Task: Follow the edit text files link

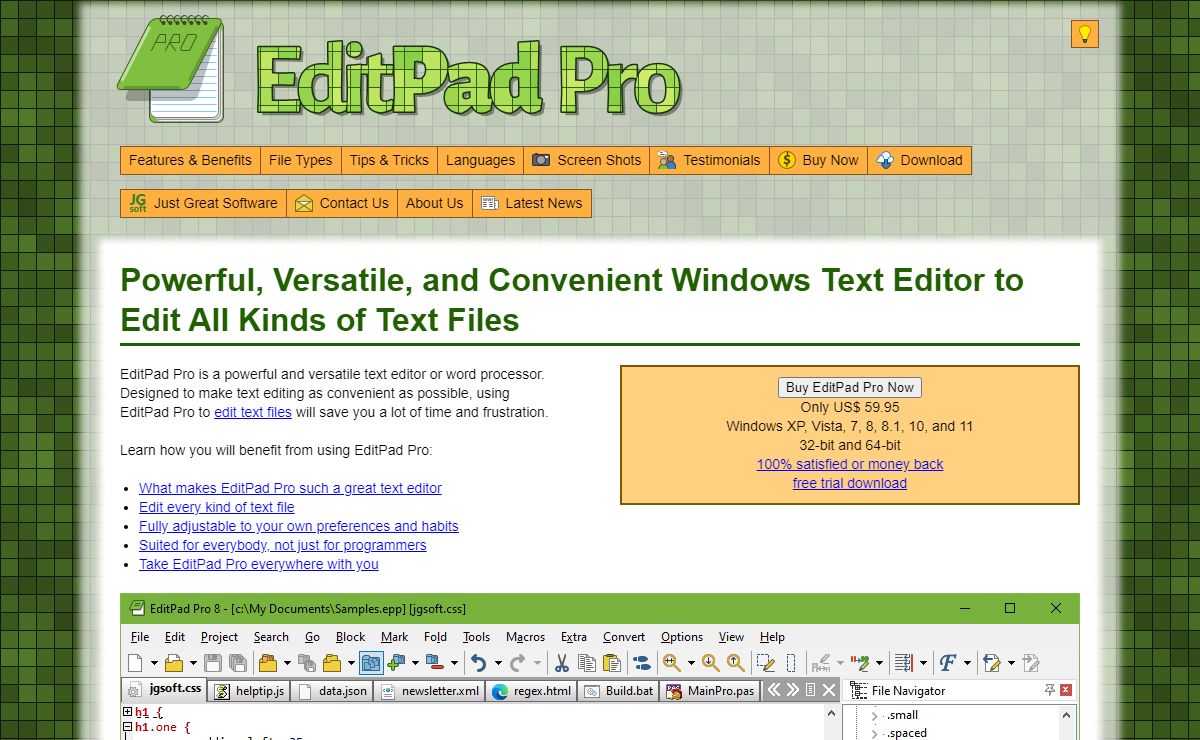Action: click(x=253, y=412)
